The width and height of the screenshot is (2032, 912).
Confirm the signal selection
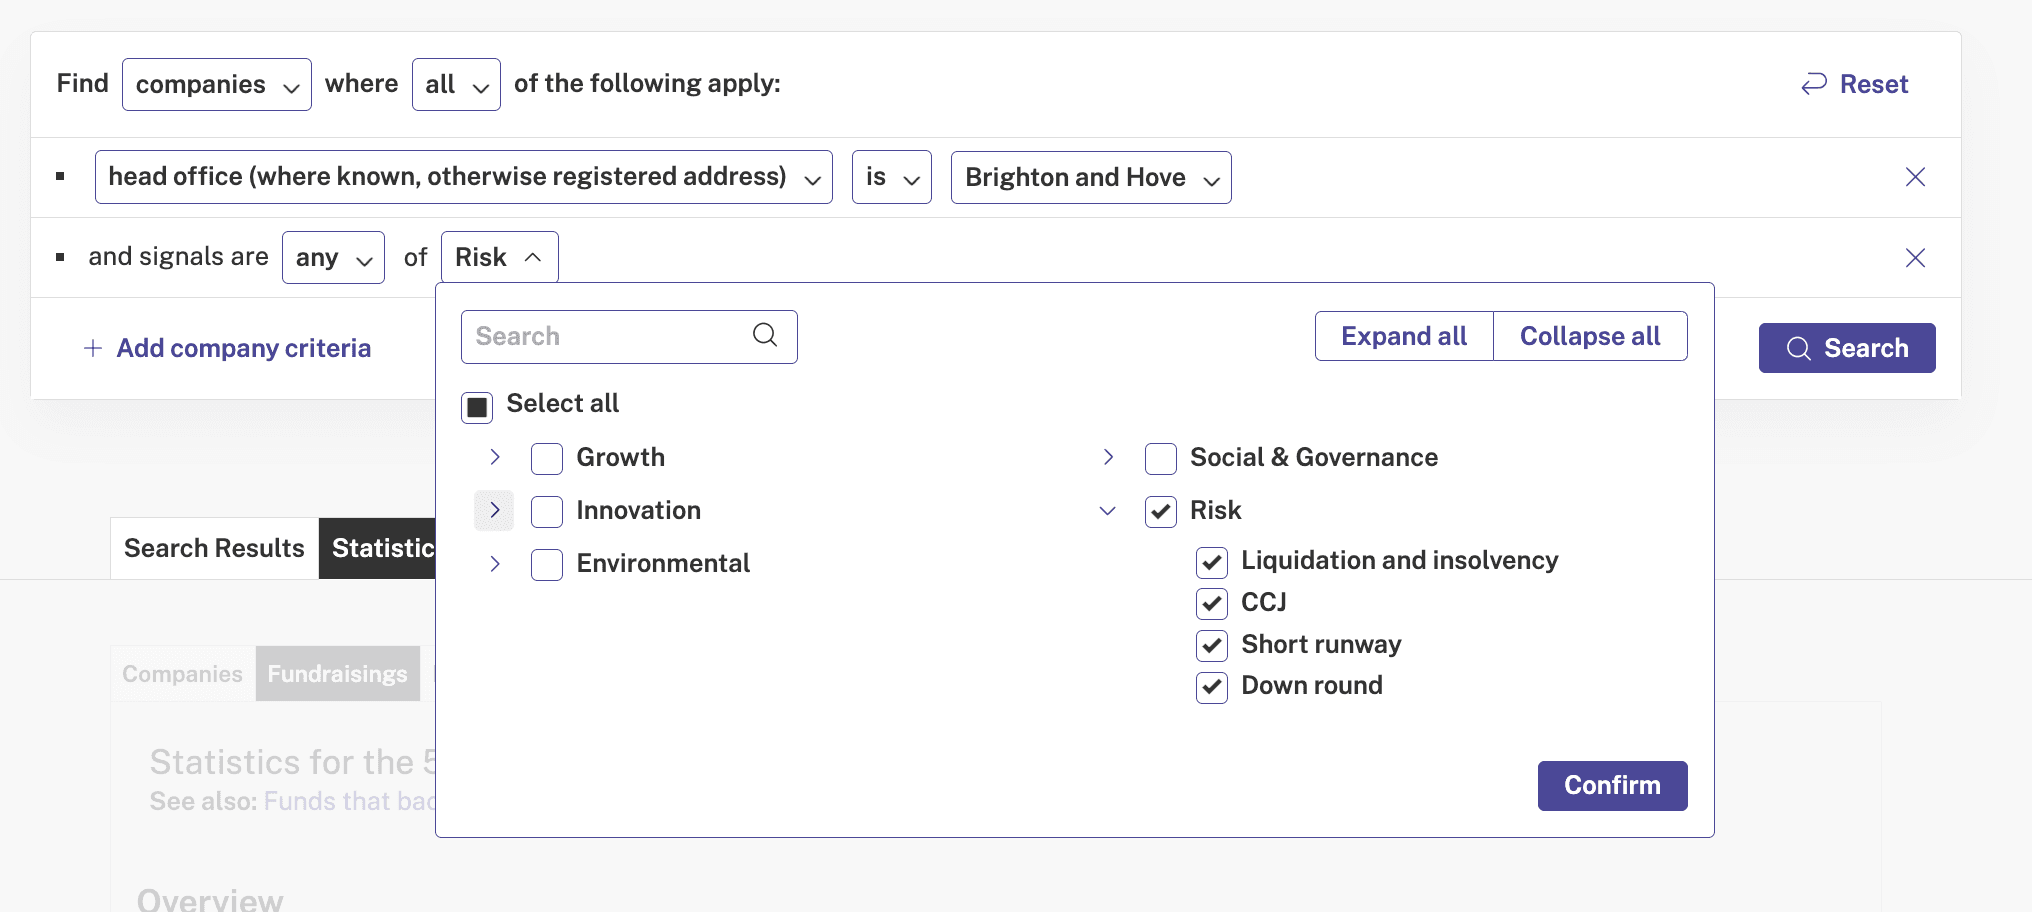point(1612,786)
